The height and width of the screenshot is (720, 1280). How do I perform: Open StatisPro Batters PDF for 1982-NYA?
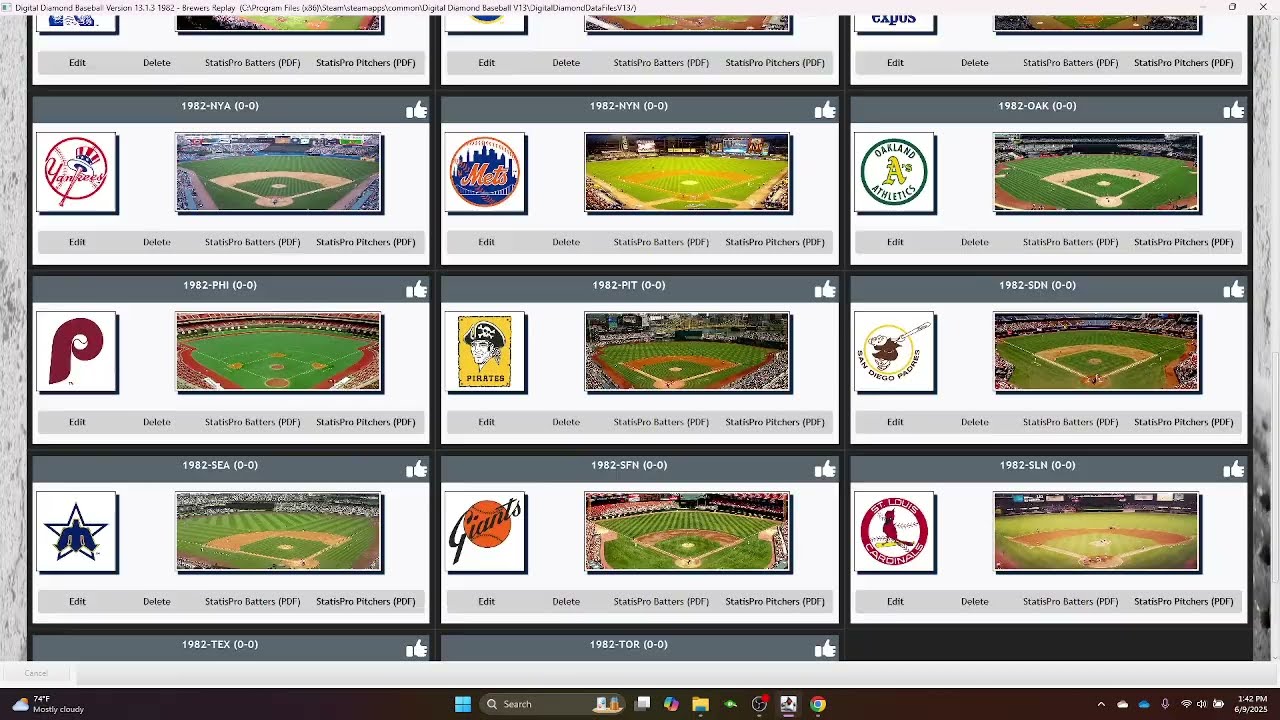click(x=252, y=242)
